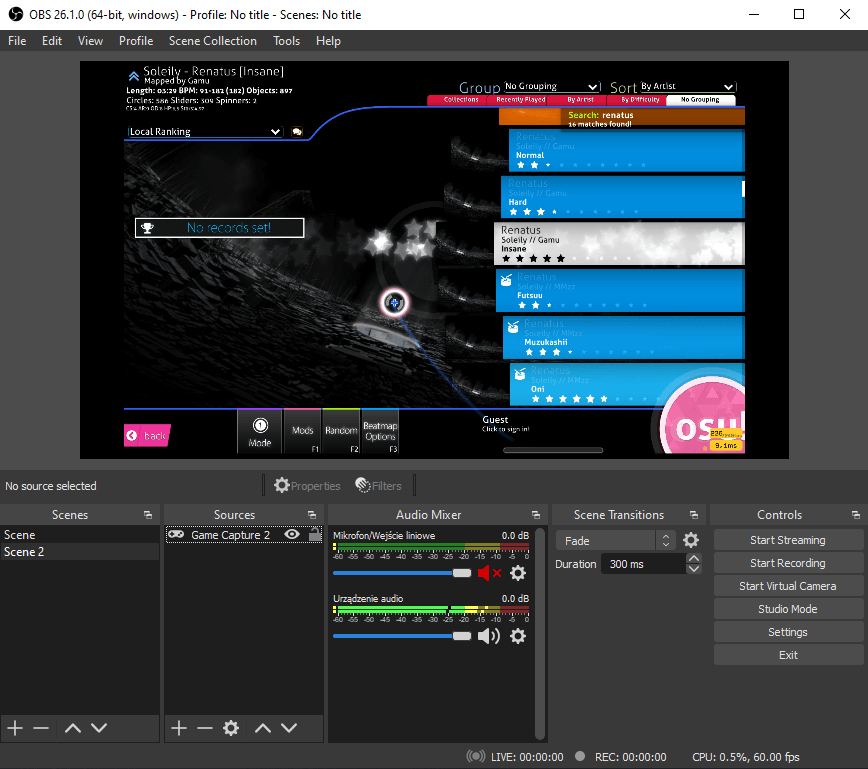868x769 pixels.
Task: Pop out the Audio Mixer dock
Action: [x=536, y=515]
